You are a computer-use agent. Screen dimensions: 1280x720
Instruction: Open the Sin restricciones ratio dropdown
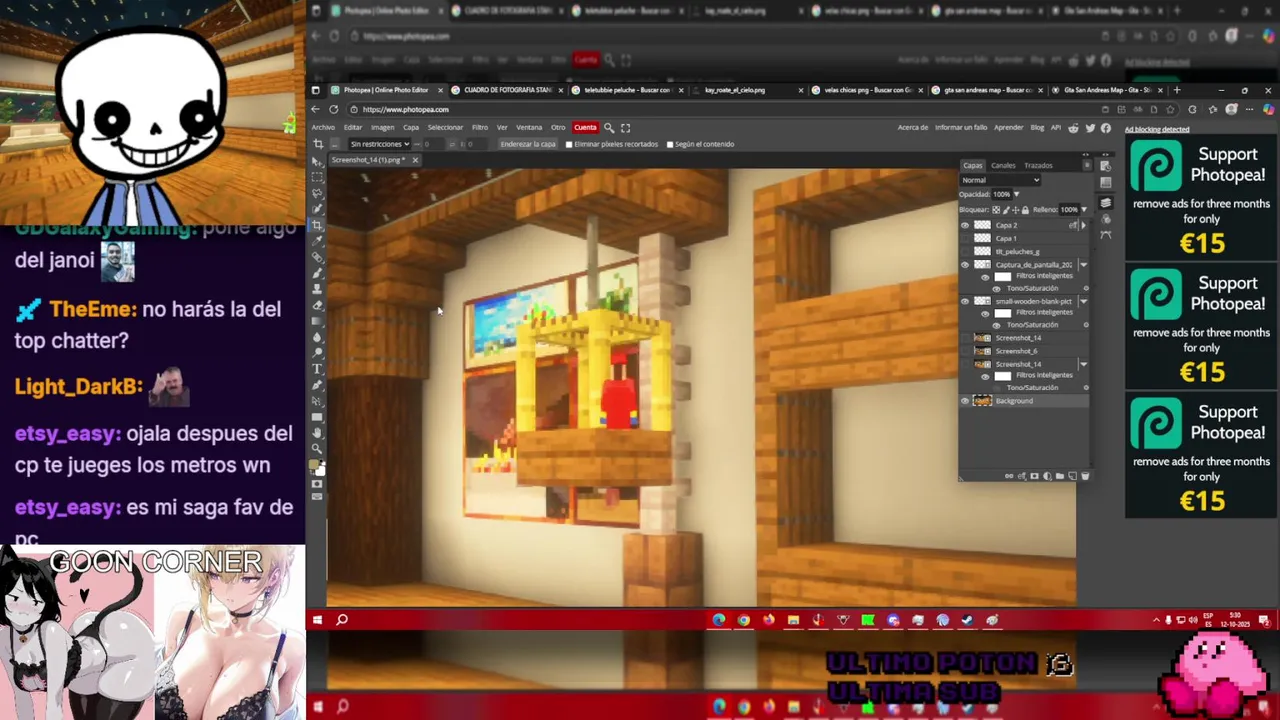tap(379, 144)
